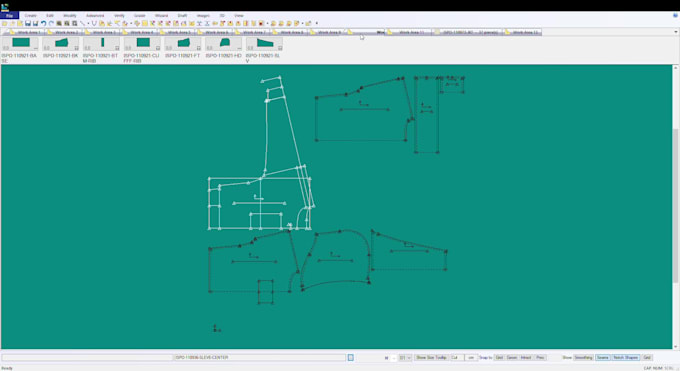Toggle Snap to Grid
Screen dimensions: 680x371
pyautogui.click(x=499, y=358)
